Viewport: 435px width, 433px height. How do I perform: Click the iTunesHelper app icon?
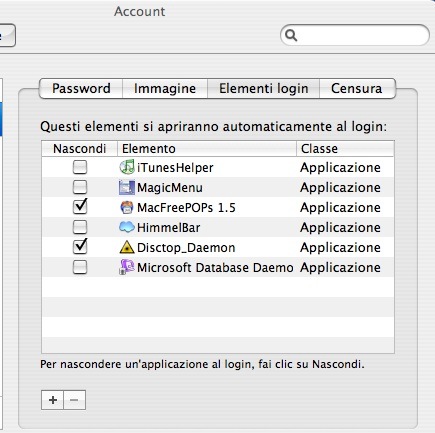127,167
